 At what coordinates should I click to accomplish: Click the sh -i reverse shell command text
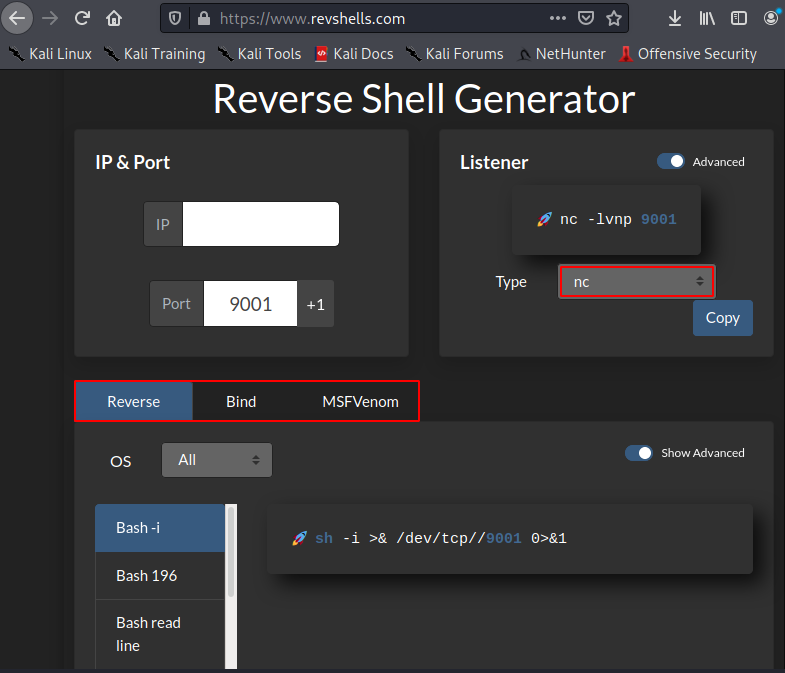coord(441,538)
